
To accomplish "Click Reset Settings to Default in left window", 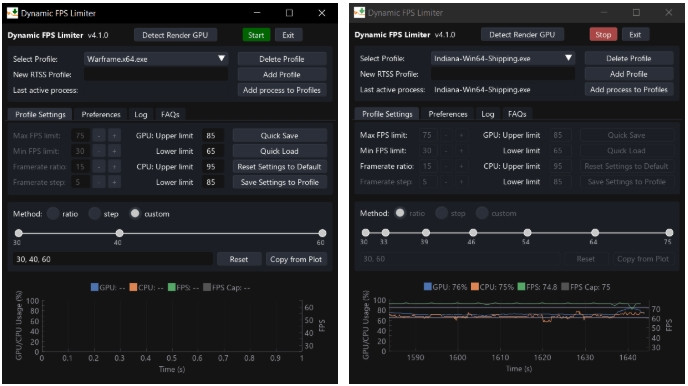I will (280, 167).
